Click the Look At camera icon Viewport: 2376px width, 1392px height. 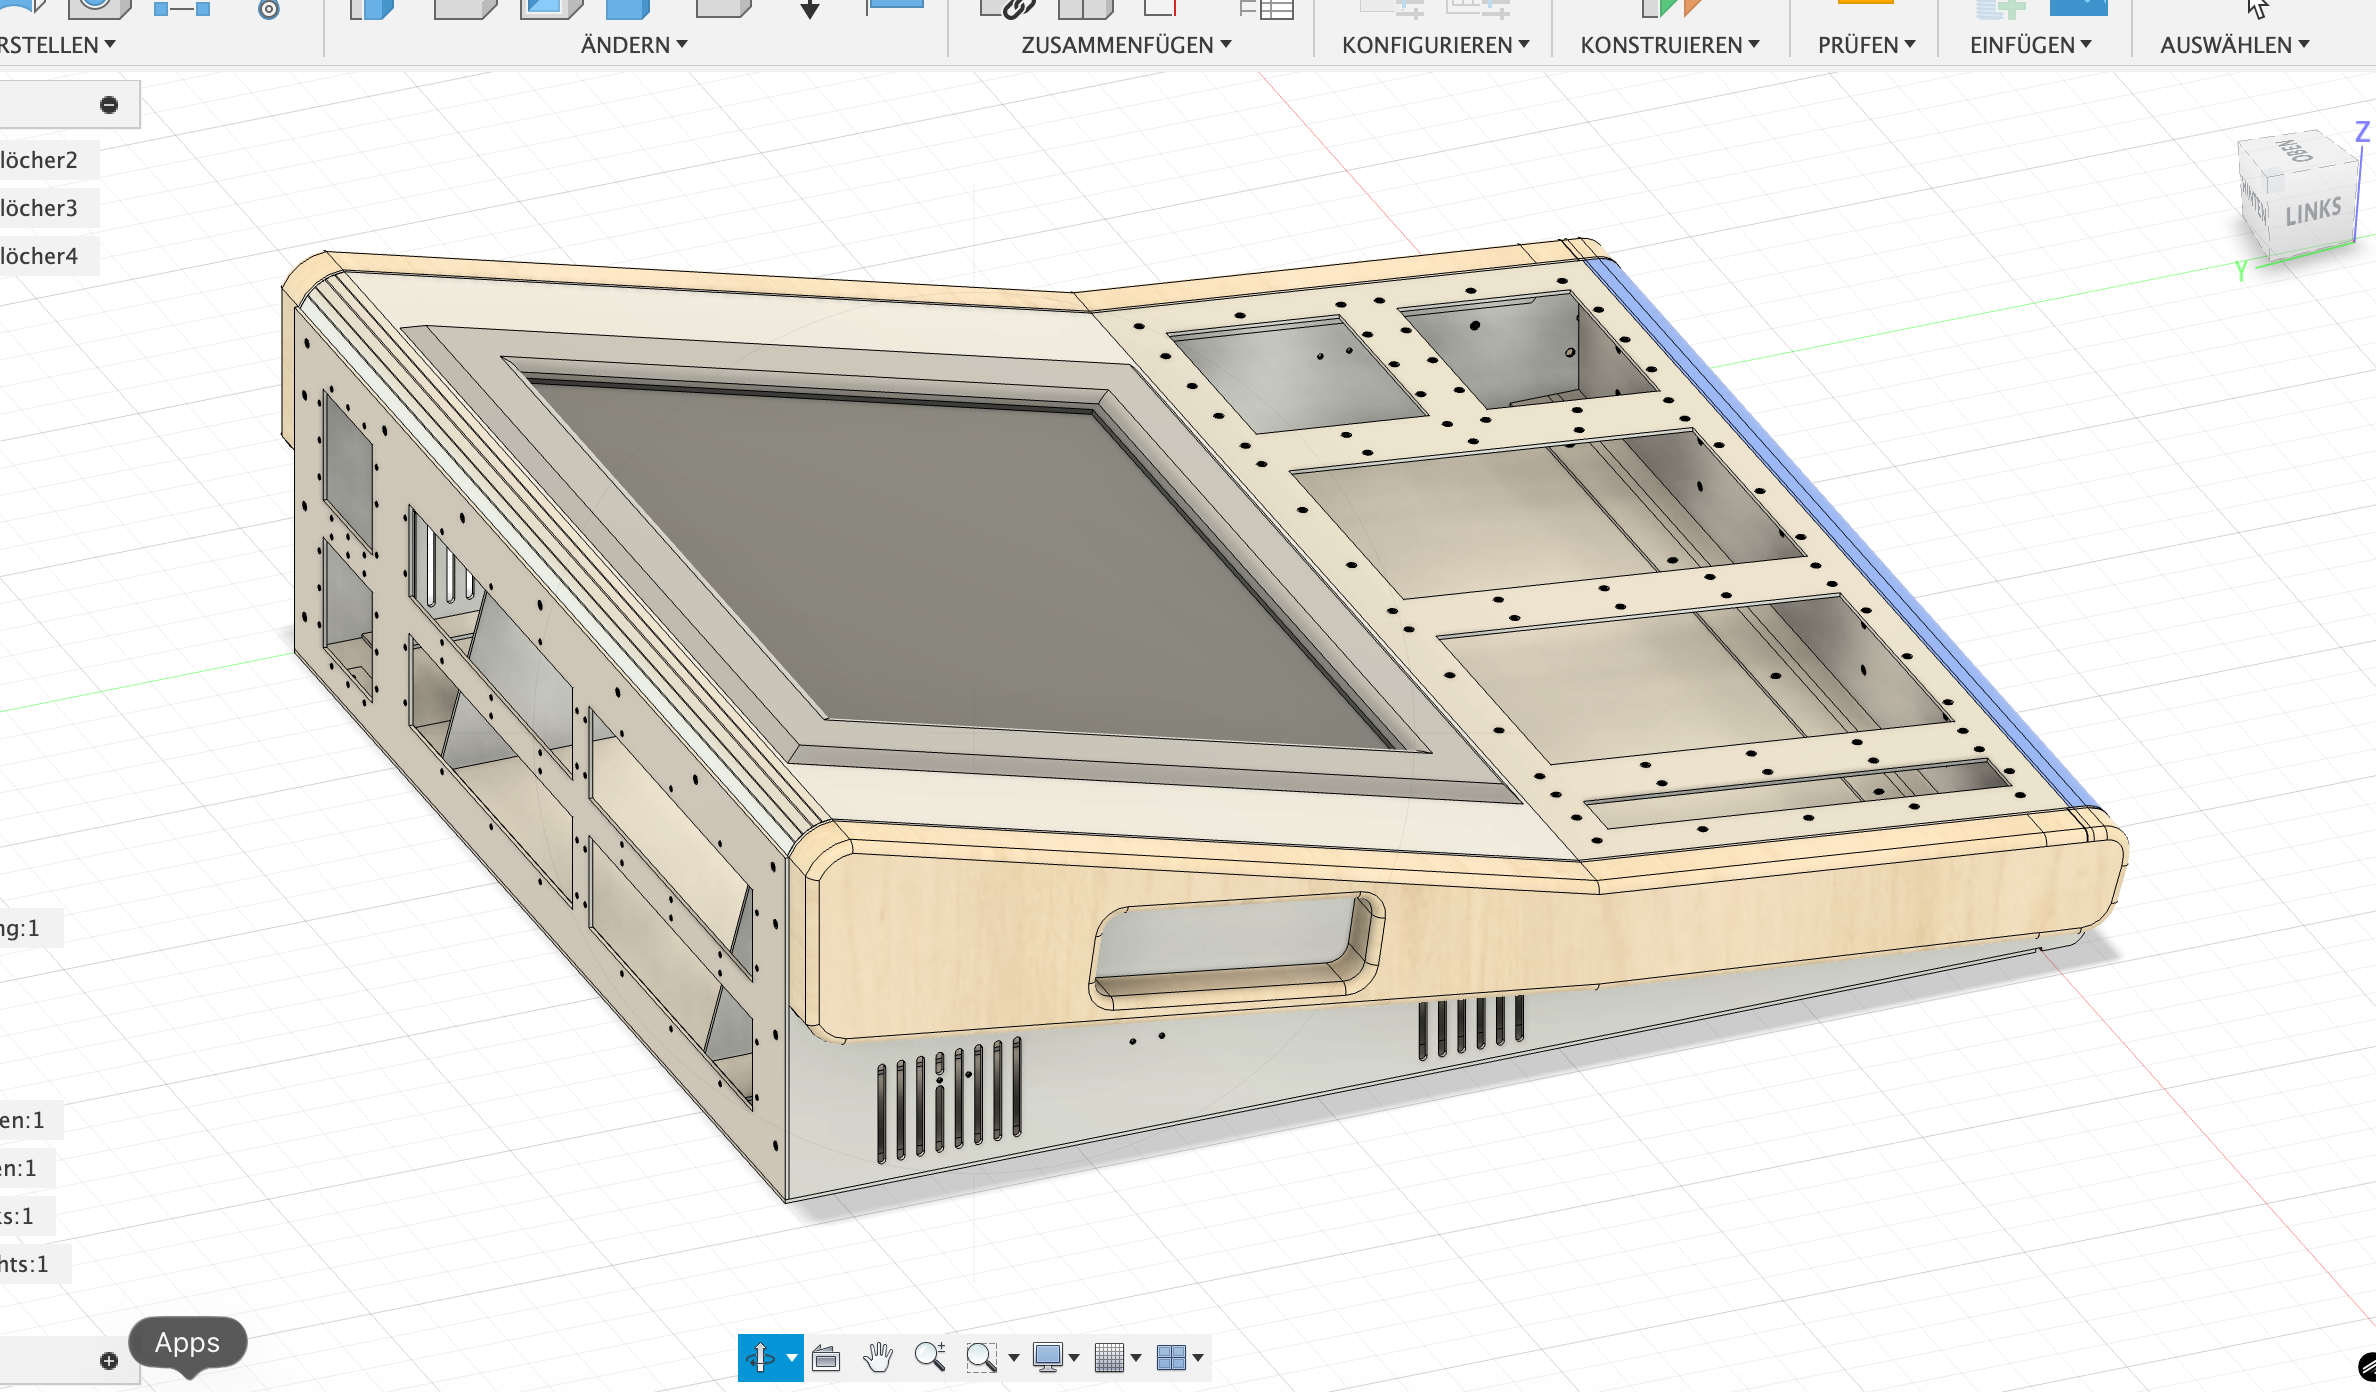click(826, 1357)
